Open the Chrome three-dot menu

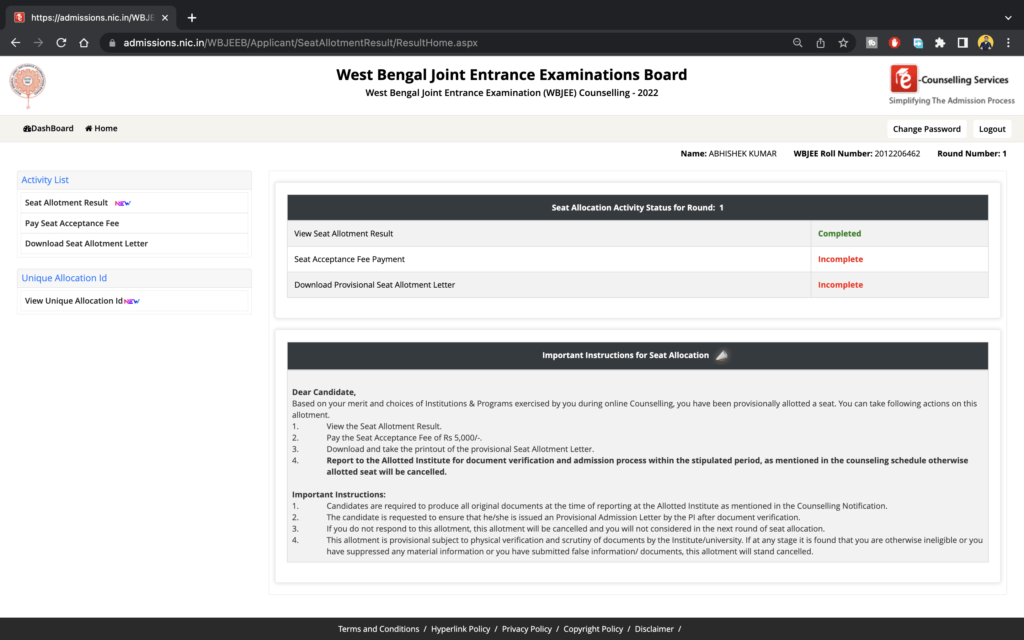[x=1008, y=42]
